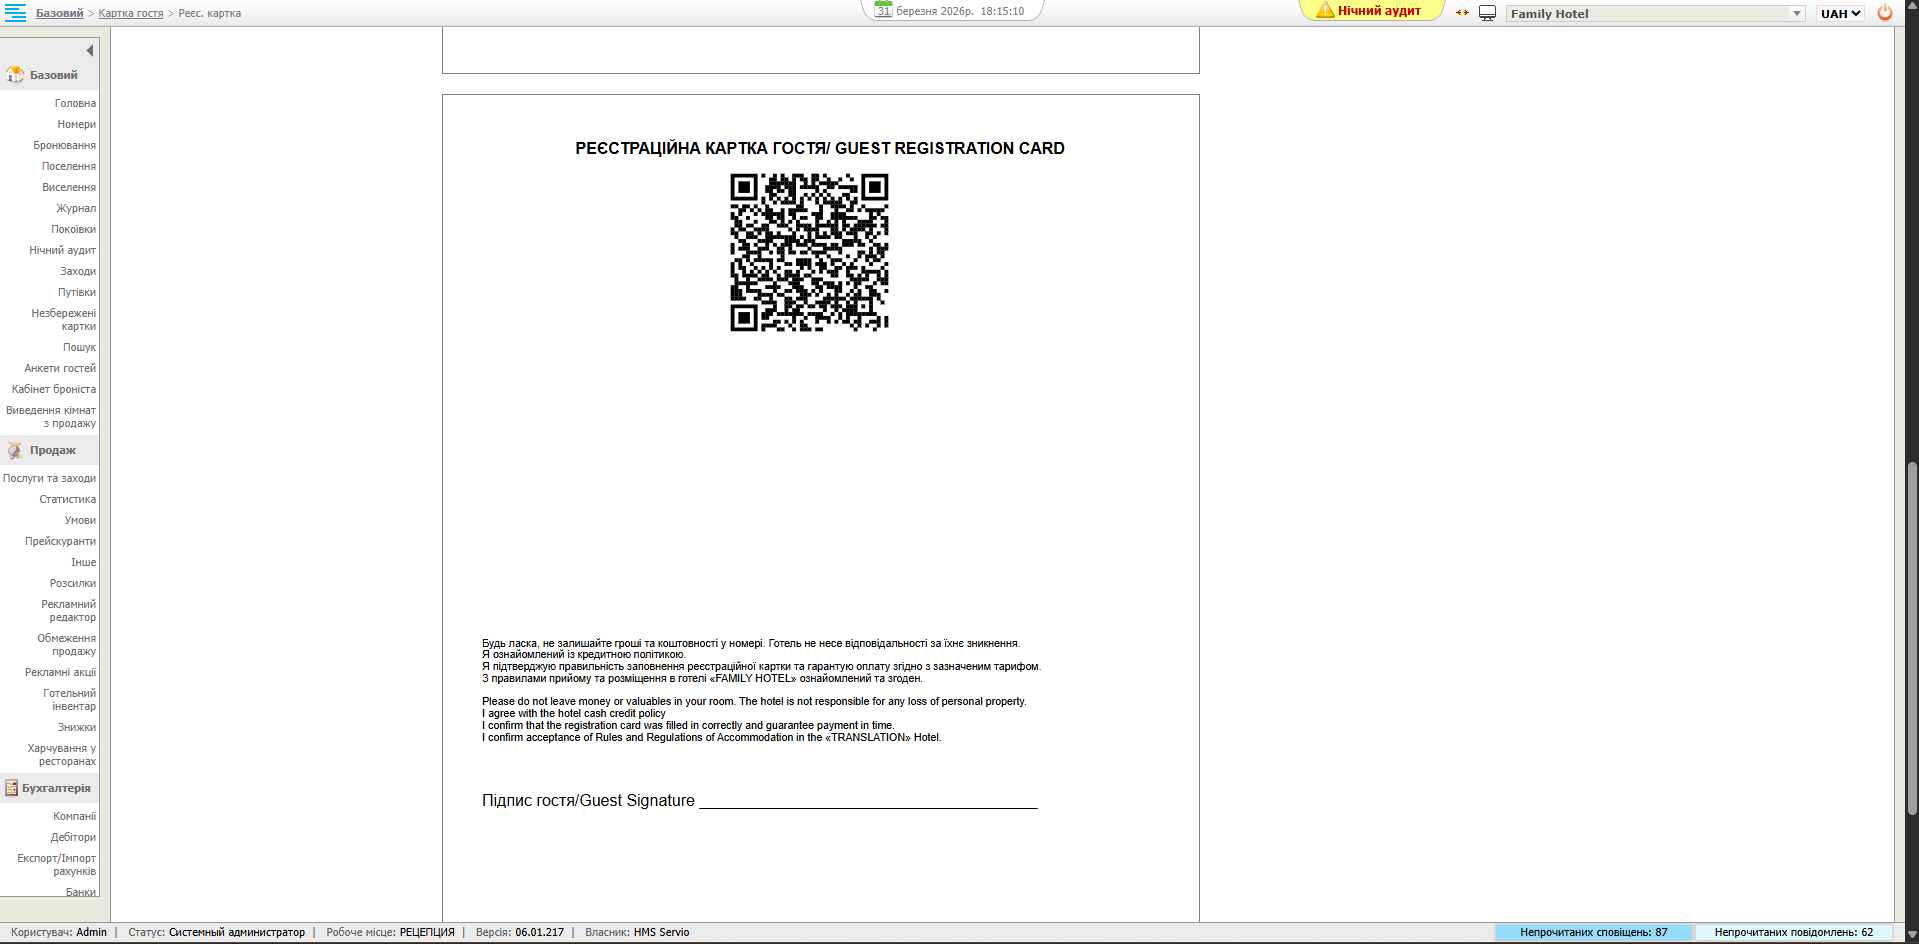1919x944 pixels.
Task: Go to Анкети гостей in sidebar
Action: coord(60,368)
